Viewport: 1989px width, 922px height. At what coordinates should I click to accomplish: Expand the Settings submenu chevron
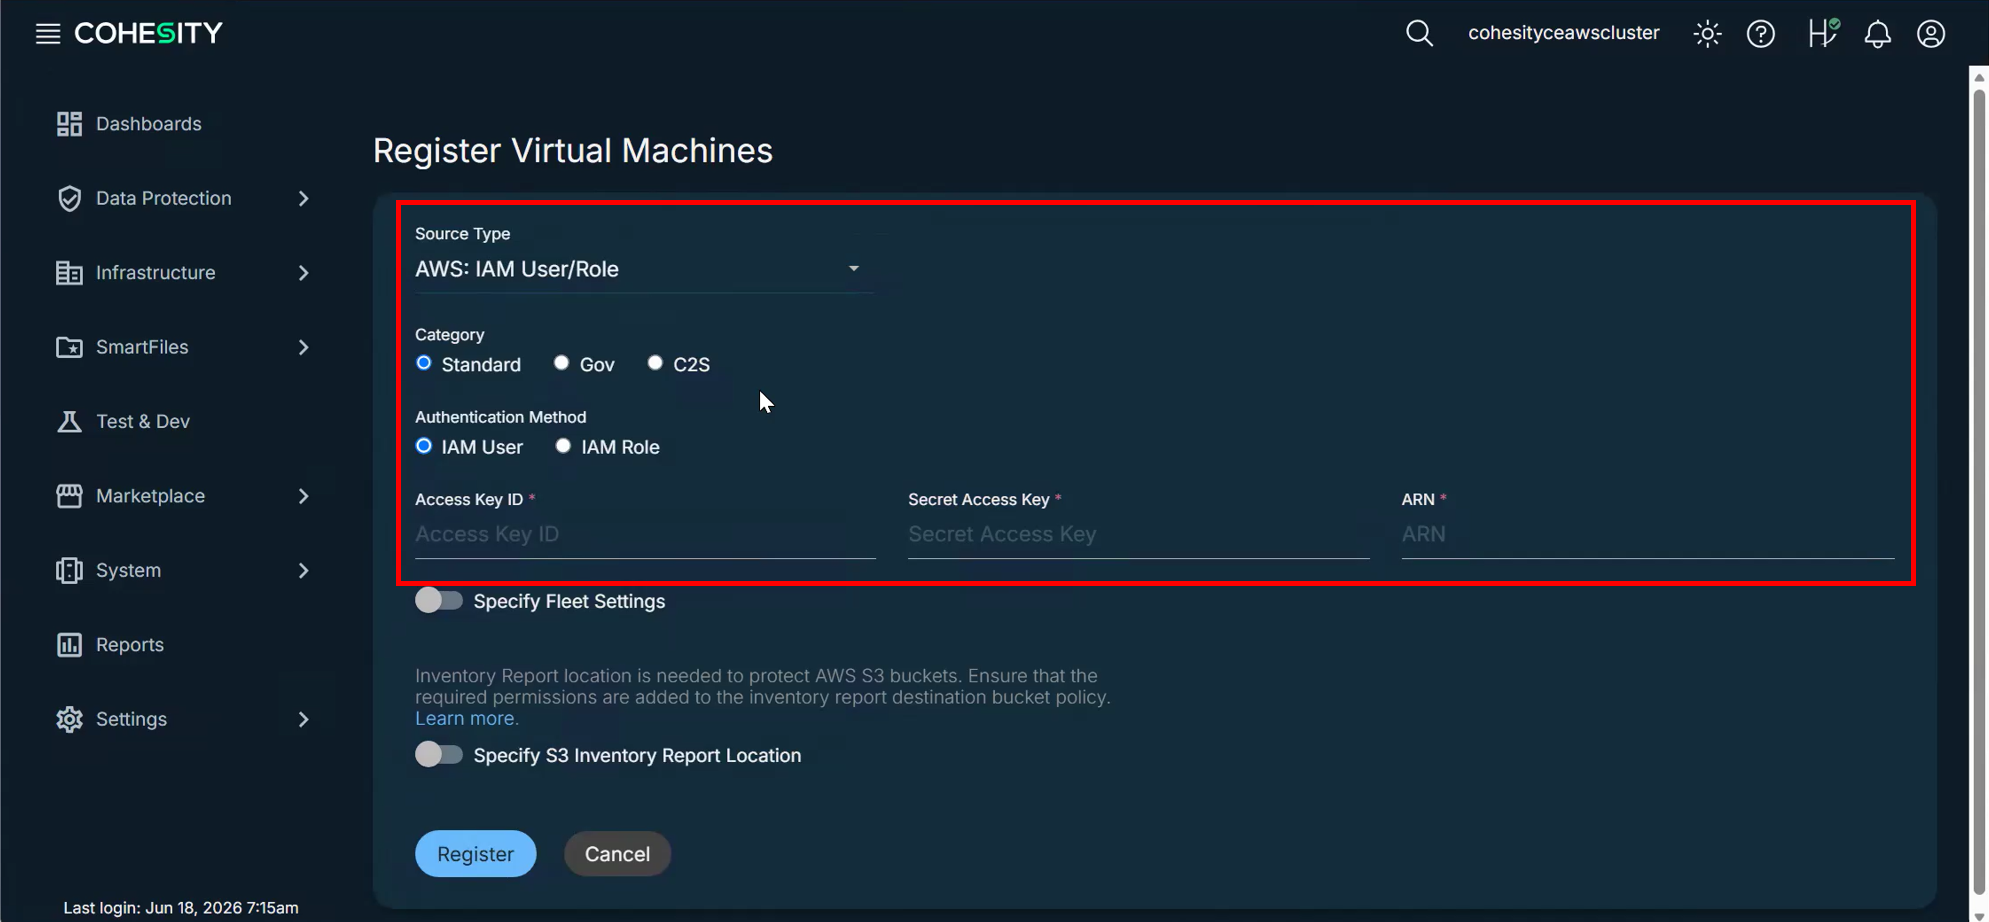[x=304, y=720]
